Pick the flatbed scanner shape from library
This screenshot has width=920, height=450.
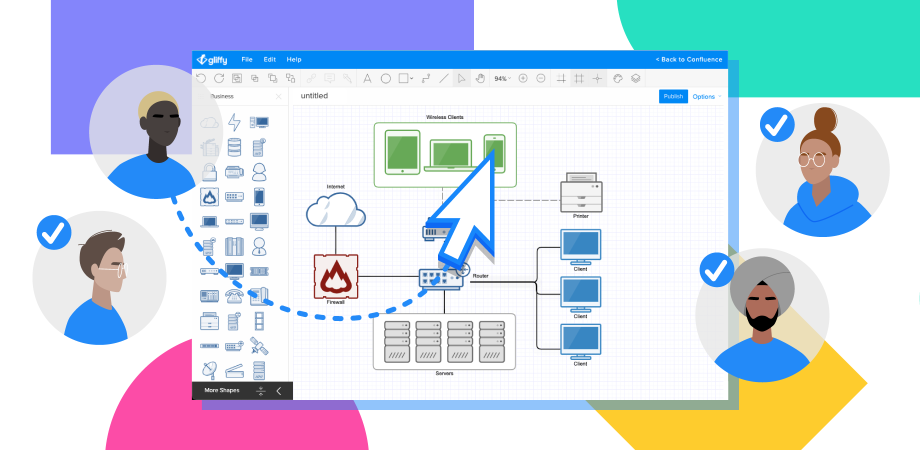[x=234, y=370]
